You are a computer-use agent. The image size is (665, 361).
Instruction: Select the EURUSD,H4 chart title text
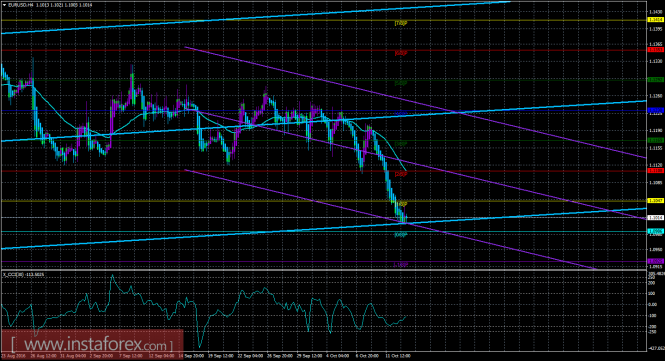(20, 5)
